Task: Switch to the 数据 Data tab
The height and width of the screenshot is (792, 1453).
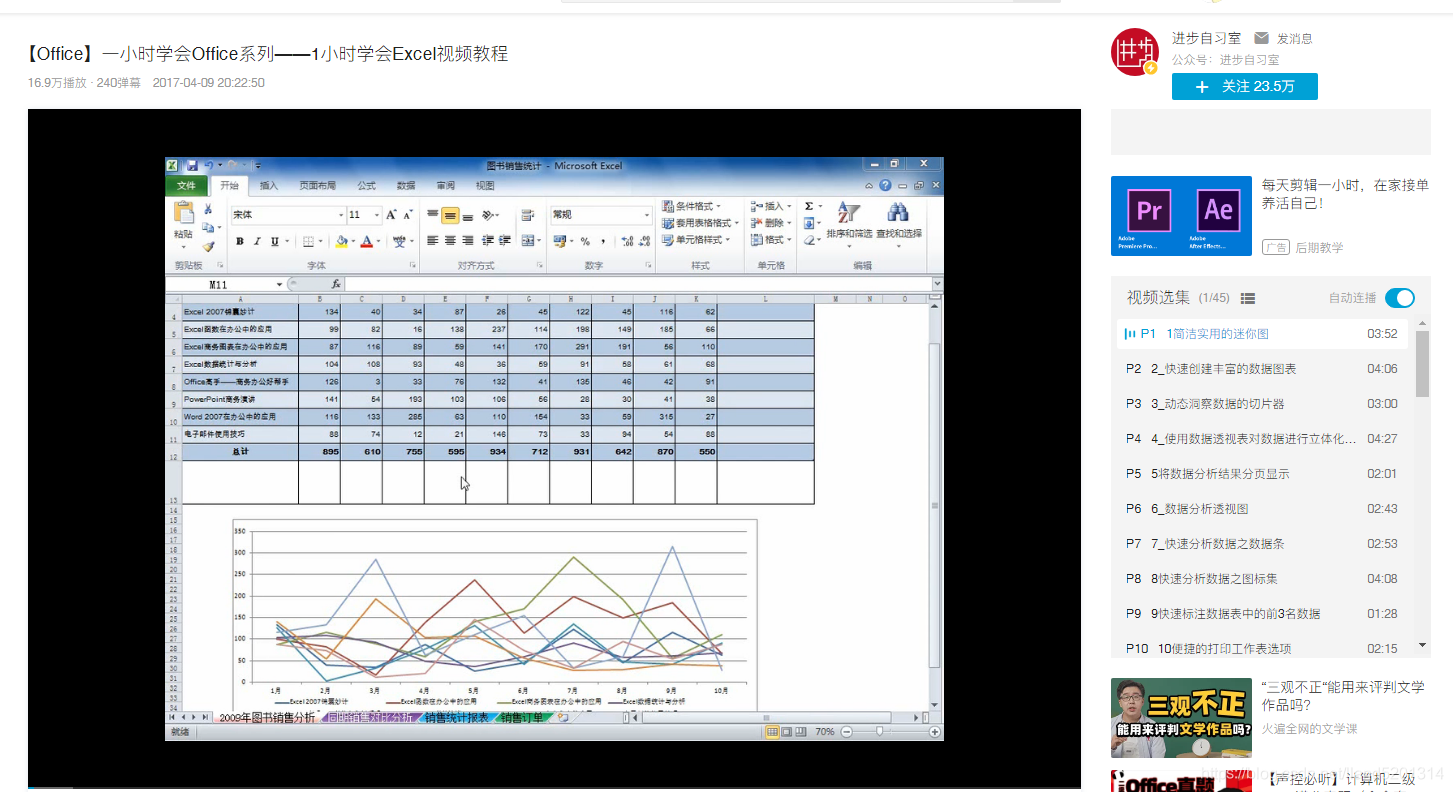Action: click(x=406, y=186)
